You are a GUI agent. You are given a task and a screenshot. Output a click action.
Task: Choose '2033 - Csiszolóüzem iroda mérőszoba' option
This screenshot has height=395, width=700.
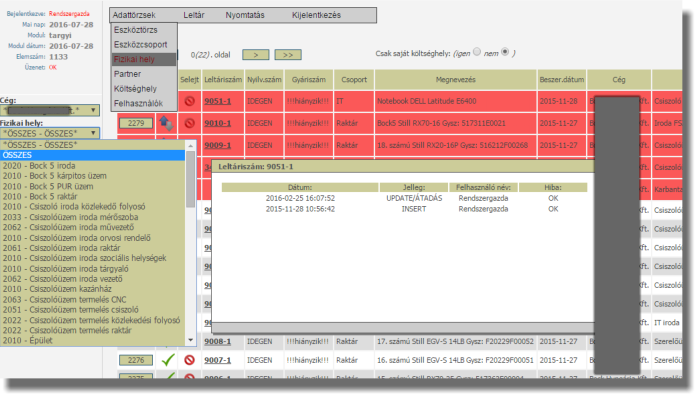click(x=92, y=217)
